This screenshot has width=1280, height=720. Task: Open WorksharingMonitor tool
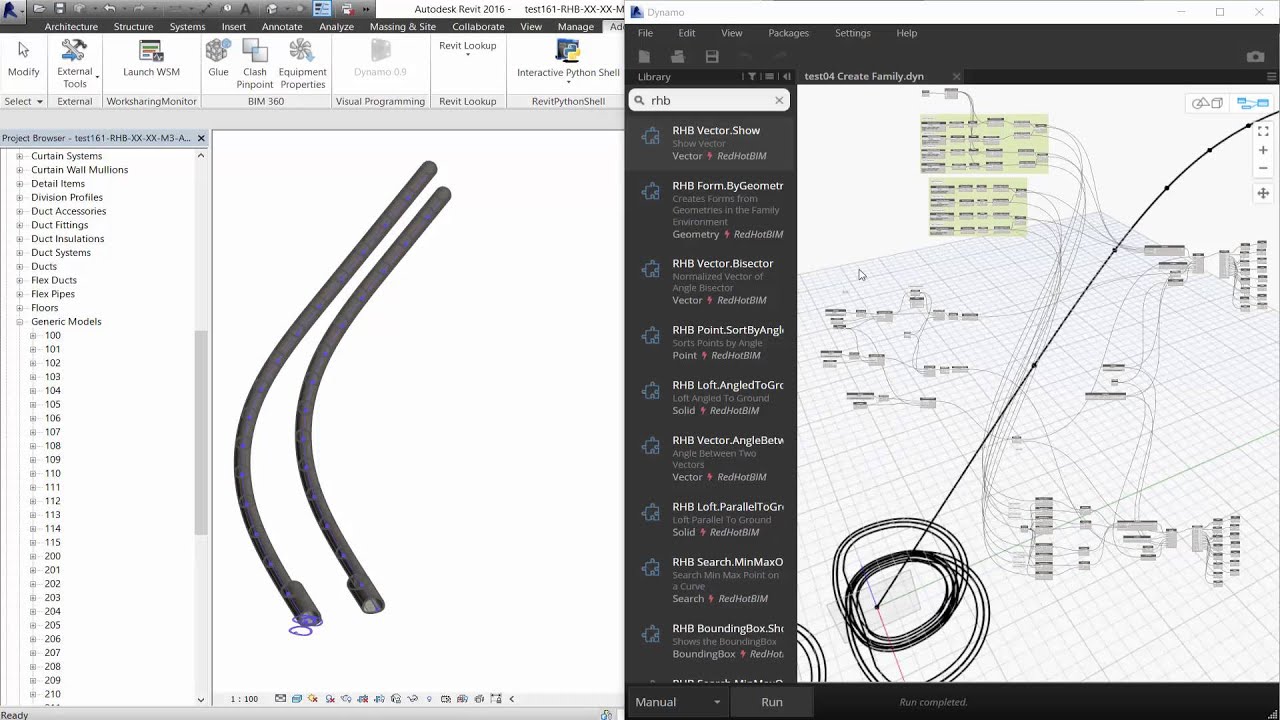point(151,101)
